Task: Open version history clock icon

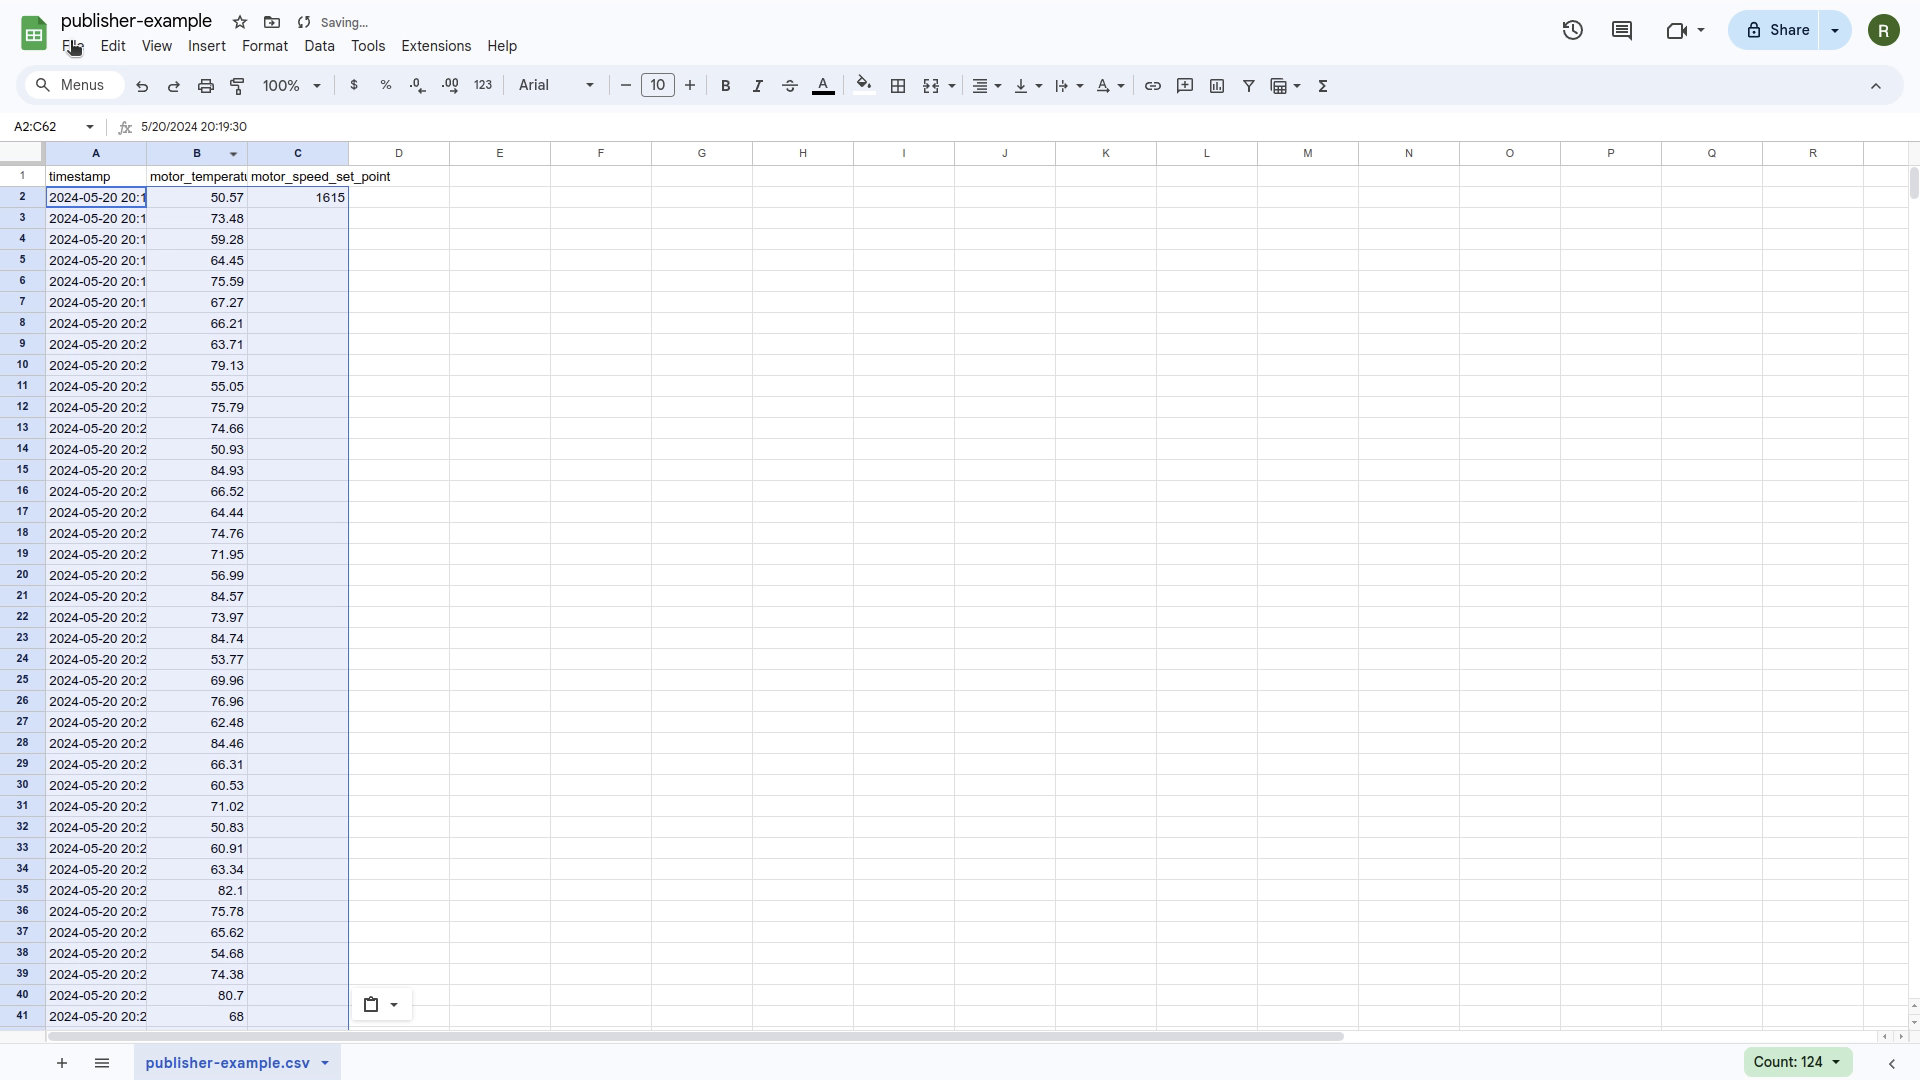Action: coord(1572,30)
